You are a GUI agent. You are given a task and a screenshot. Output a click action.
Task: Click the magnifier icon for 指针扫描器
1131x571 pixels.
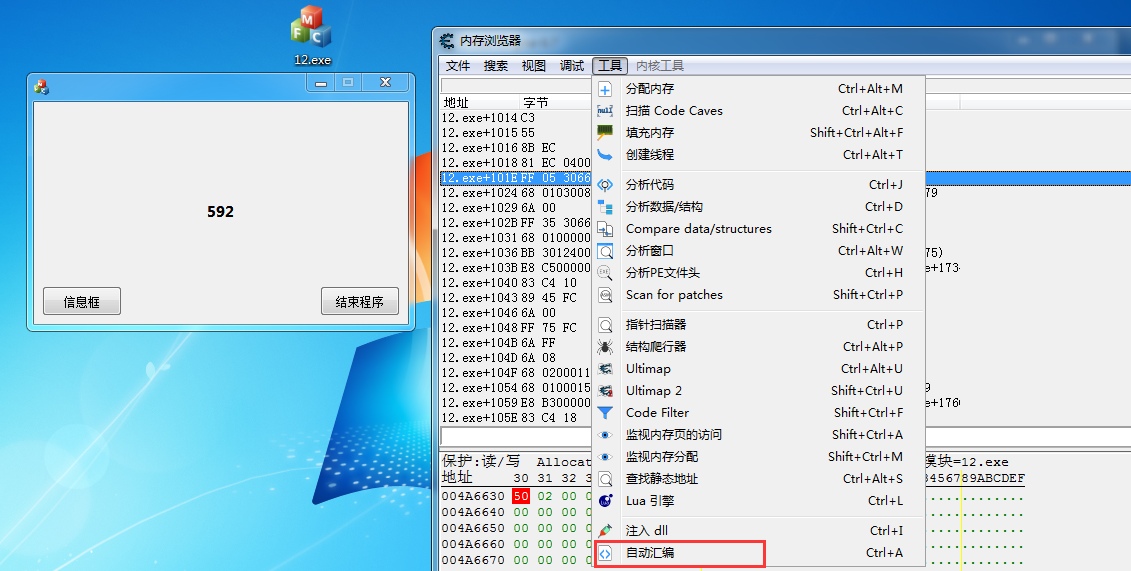click(x=605, y=325)
